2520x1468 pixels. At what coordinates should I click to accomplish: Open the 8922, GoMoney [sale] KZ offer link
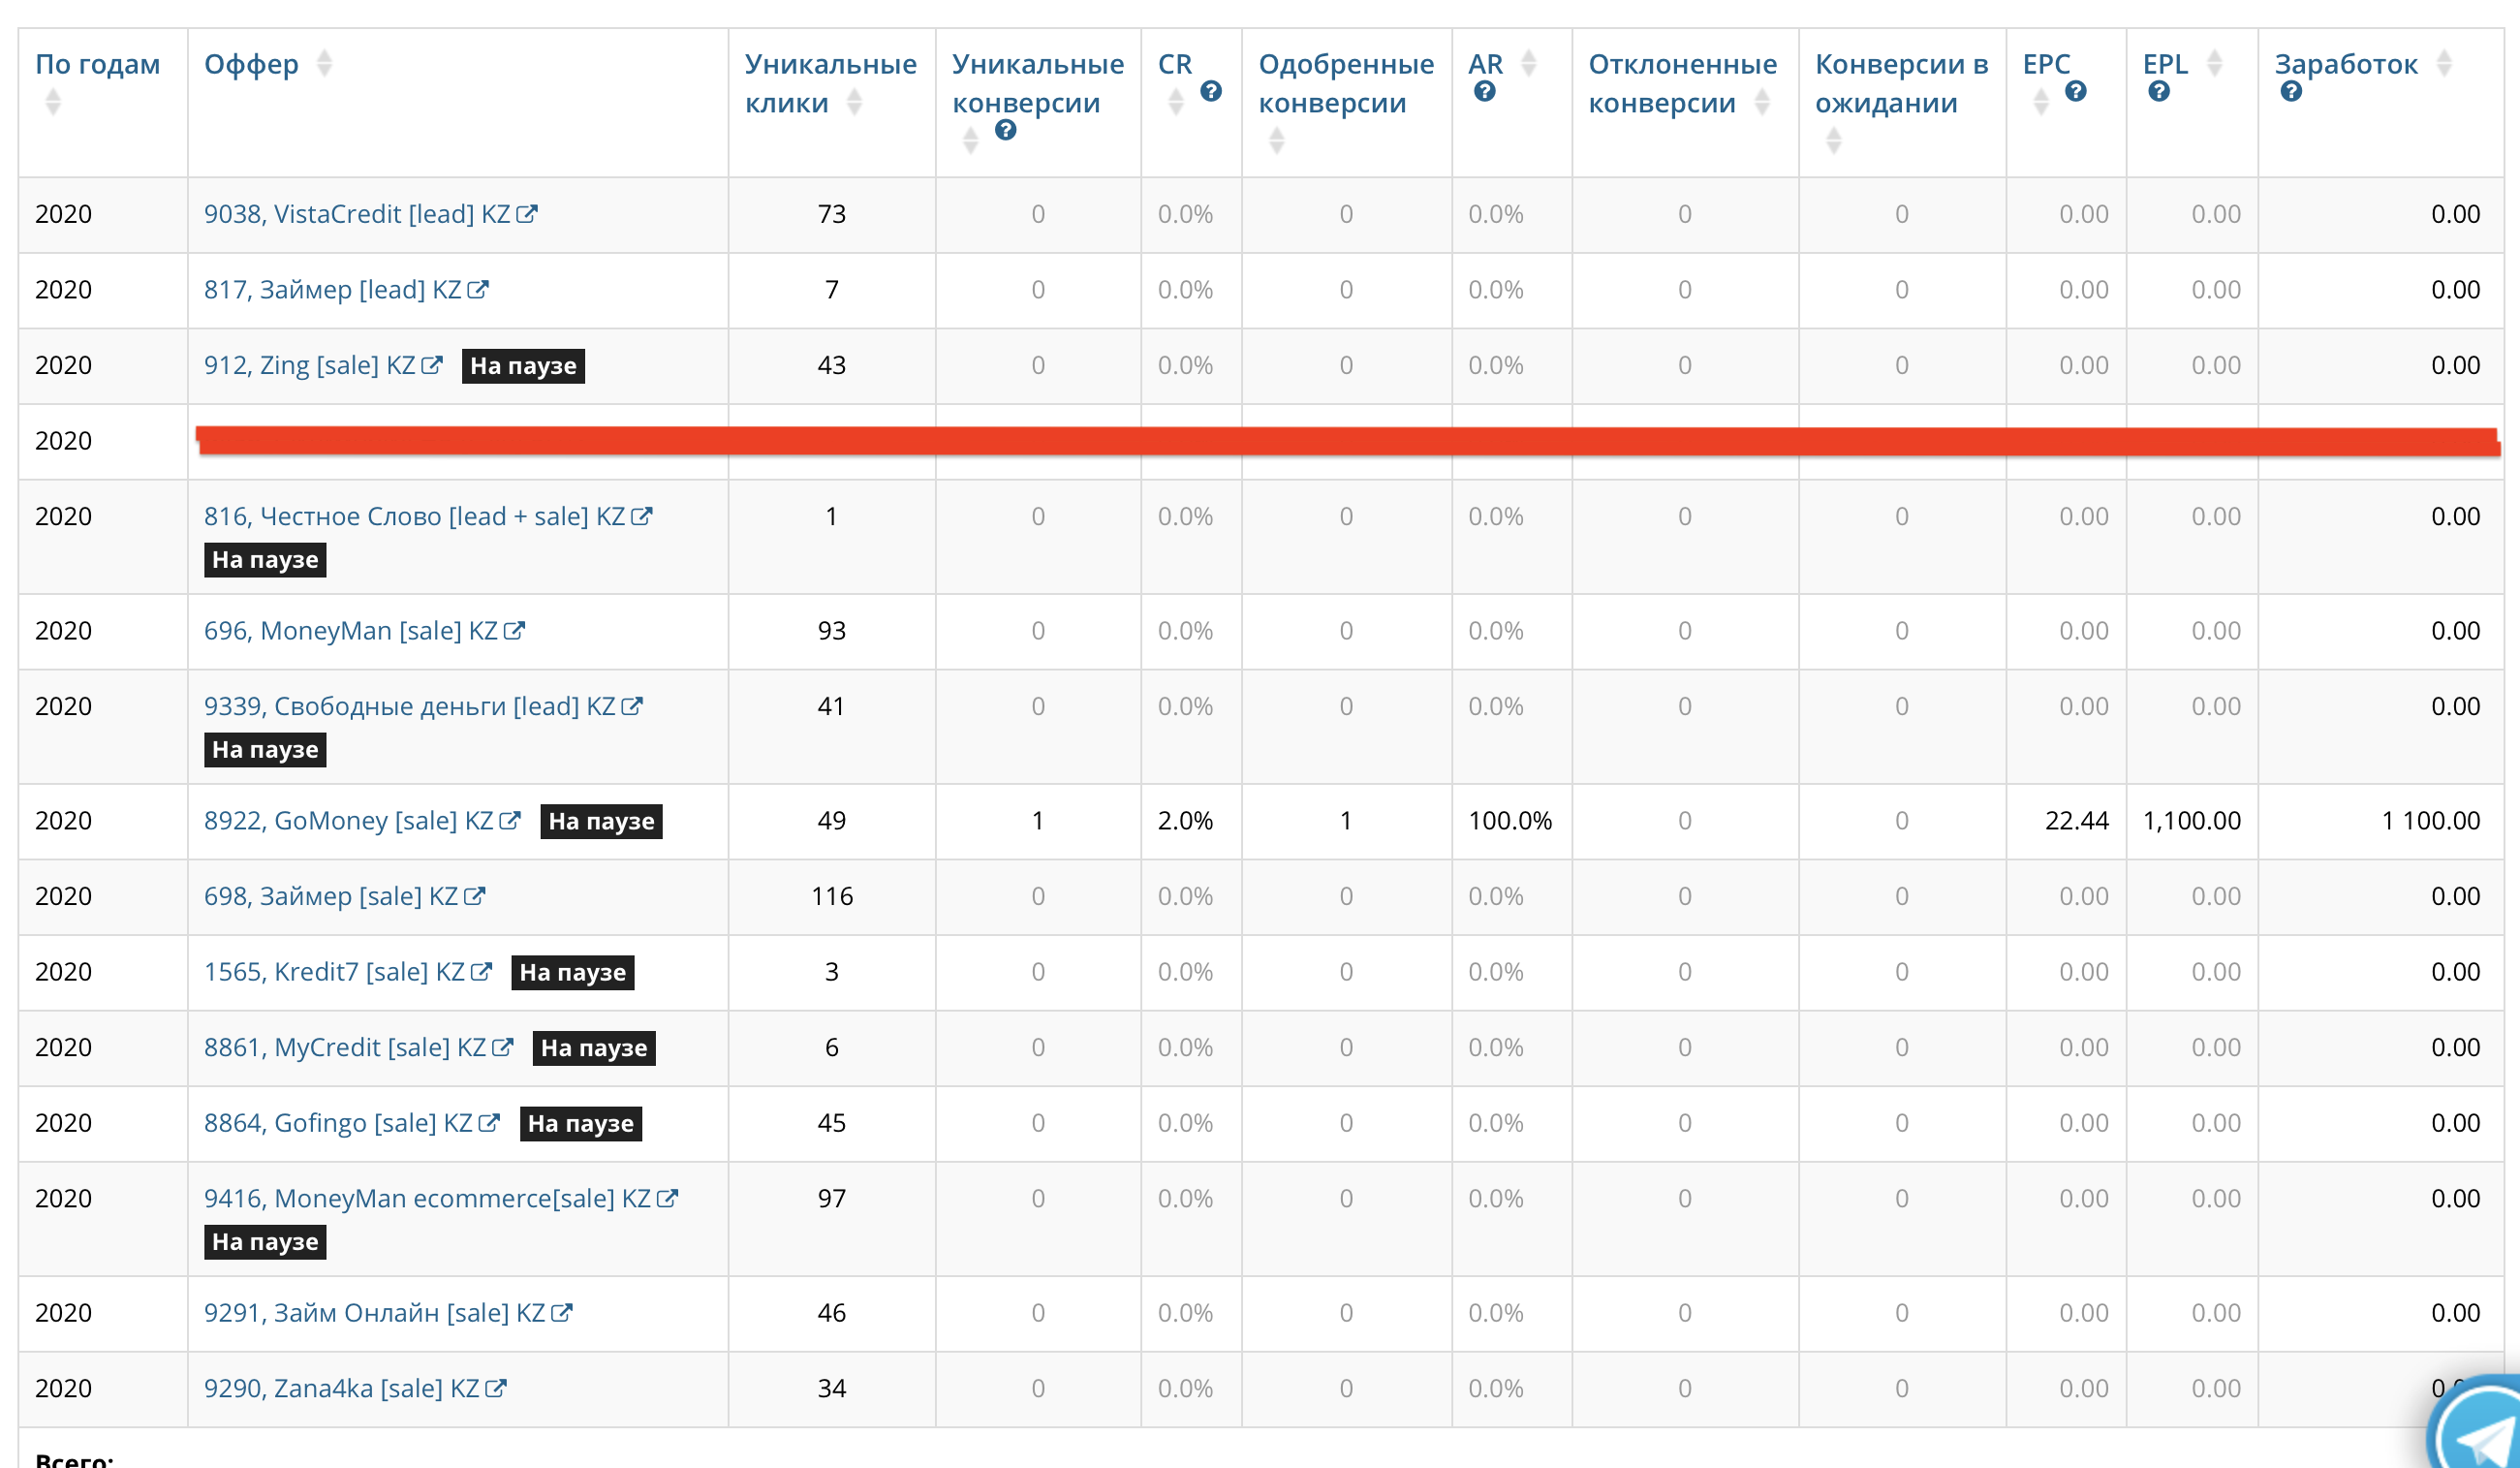pyautogui.click(x=348, y=820)
